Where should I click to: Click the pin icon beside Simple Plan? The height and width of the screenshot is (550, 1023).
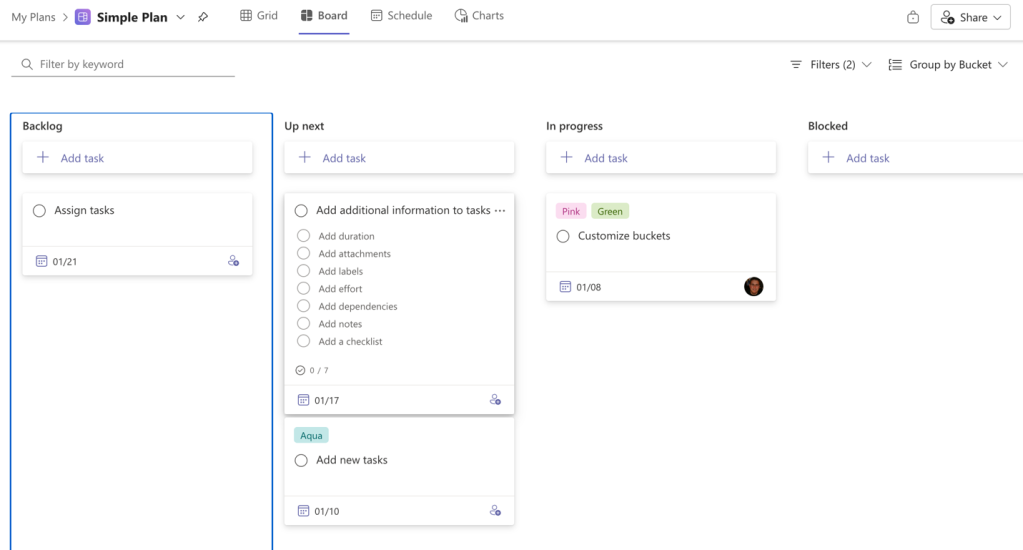click(x=203, y=17)
